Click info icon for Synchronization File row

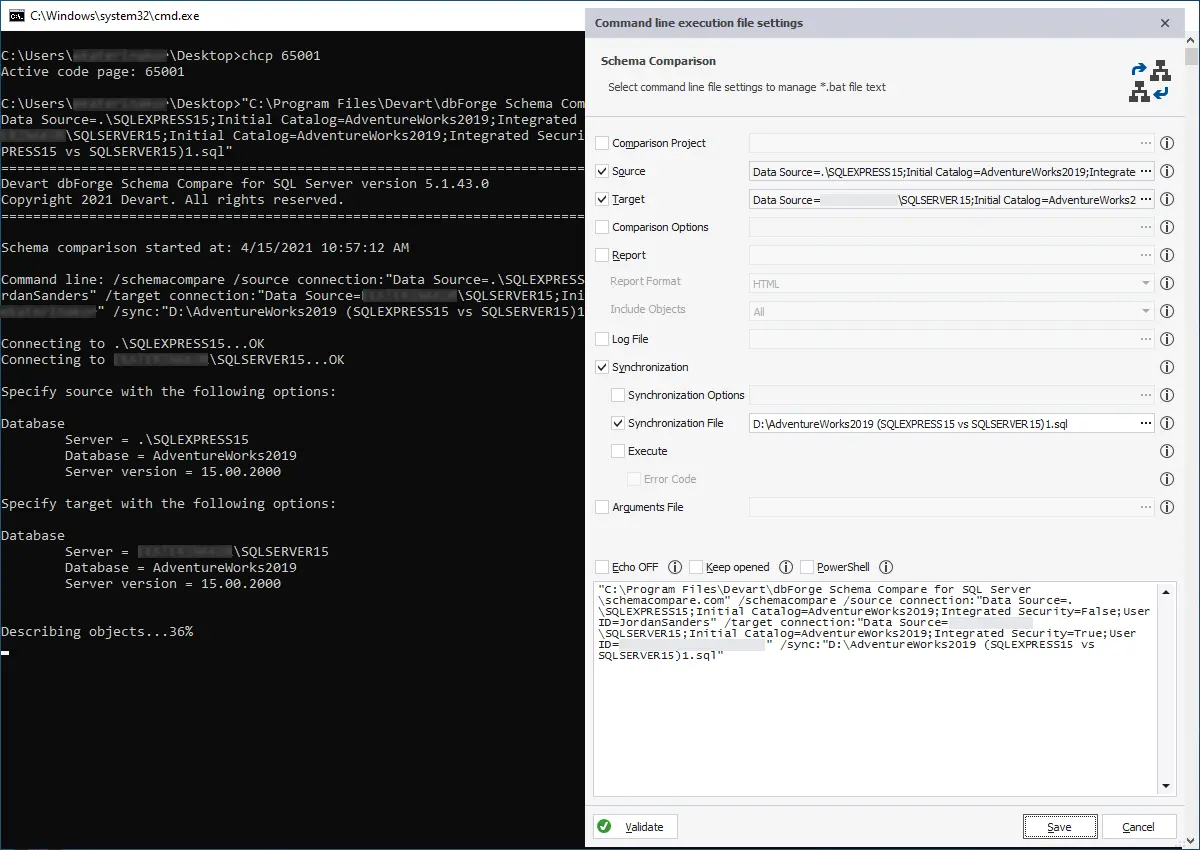(1166, 423)
